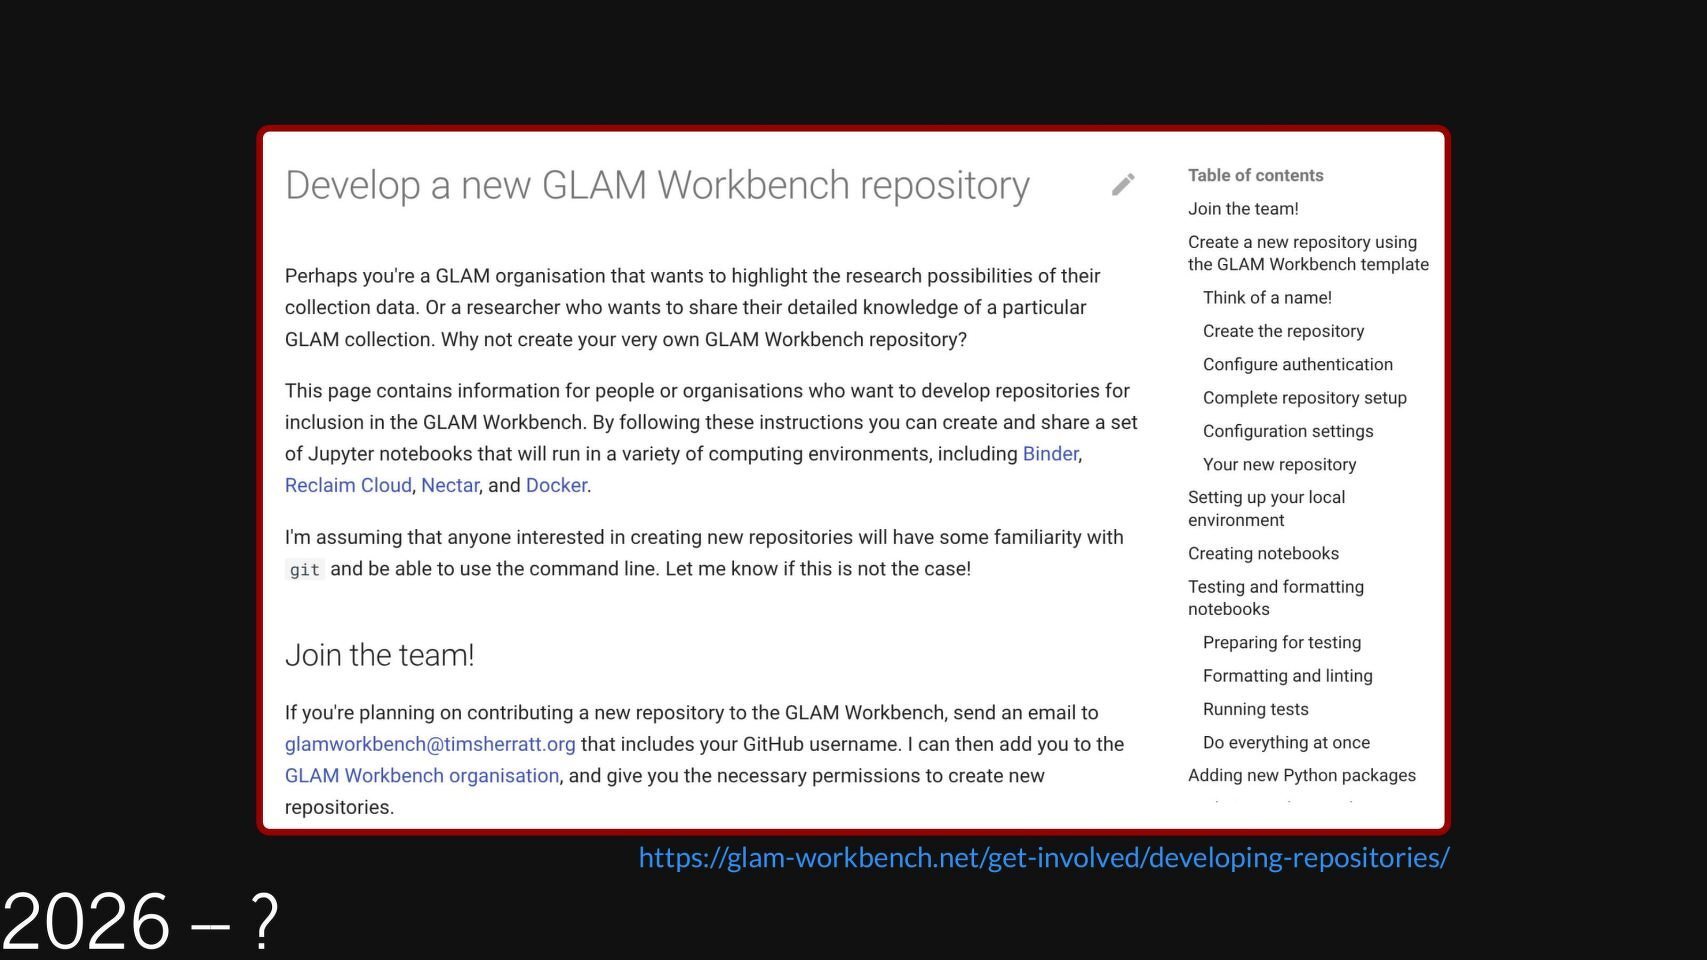Screen dimensions: 1707x960
Task: Click the glamworkbench@timsherratt.org email link
Action: pos(430,744)
